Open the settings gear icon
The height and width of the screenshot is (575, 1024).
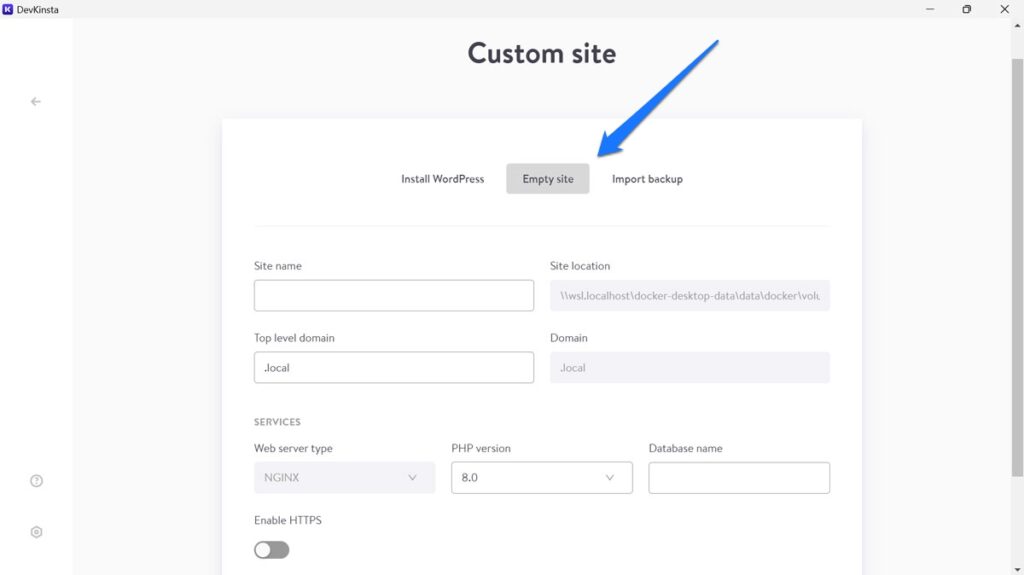coord(37,532)
